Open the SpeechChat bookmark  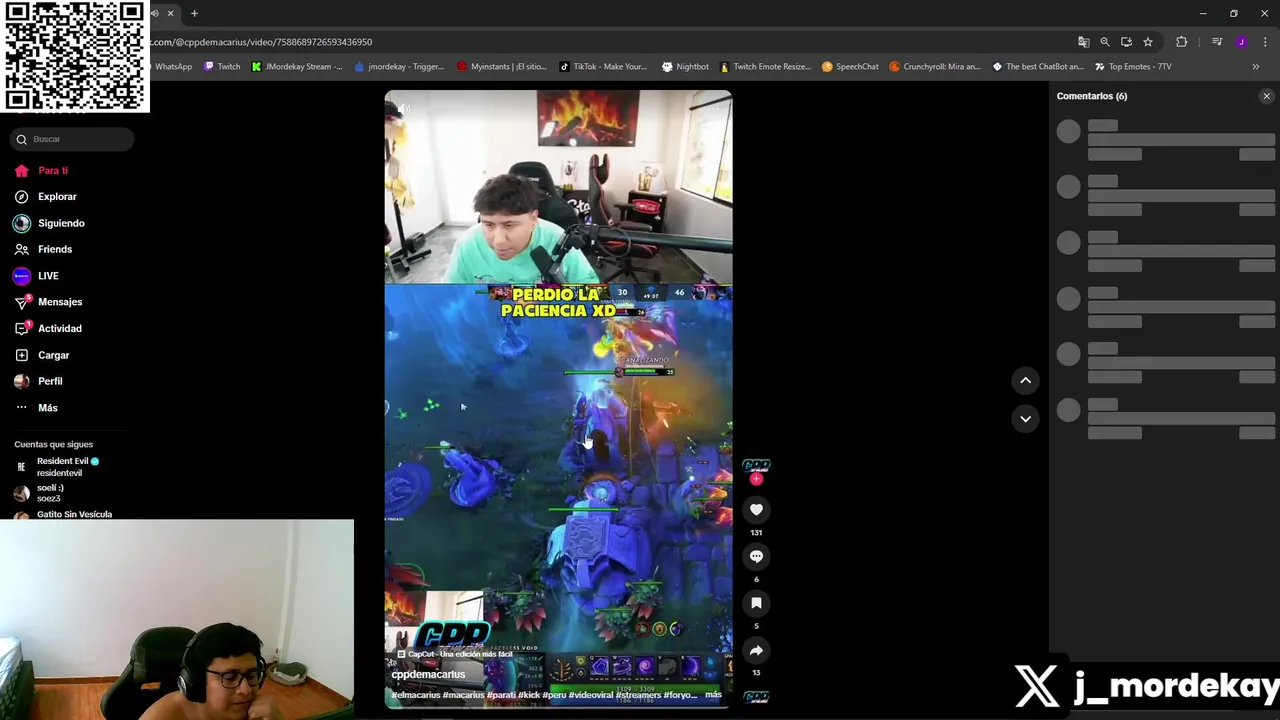click(x=850, y=67)
